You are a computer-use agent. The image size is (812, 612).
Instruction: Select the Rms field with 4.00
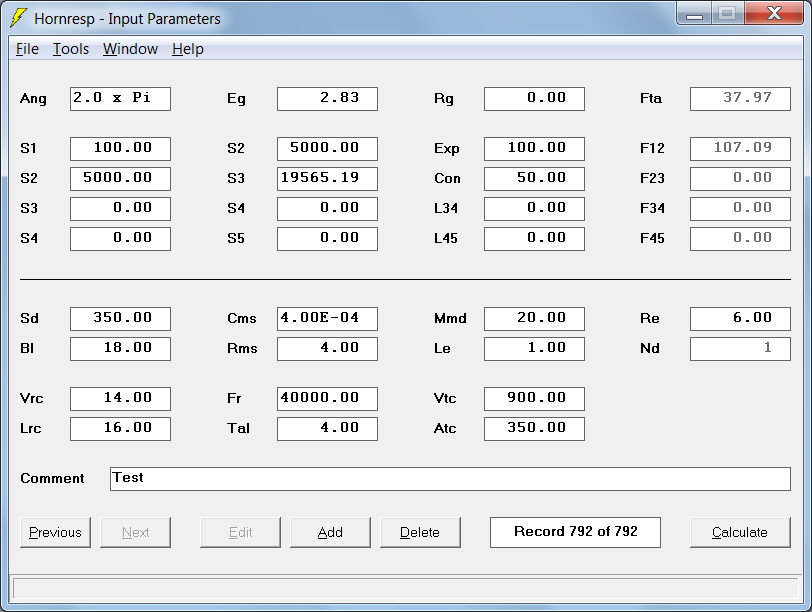[x=327, y=348]
